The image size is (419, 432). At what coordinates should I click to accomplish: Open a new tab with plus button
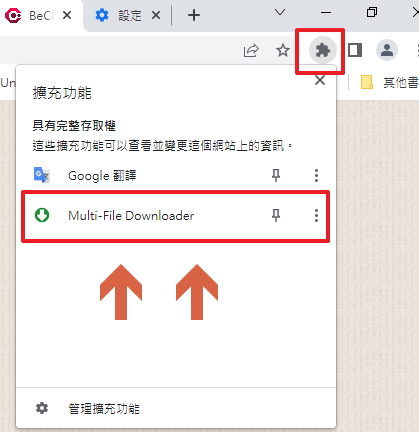(x=194, y=15)
